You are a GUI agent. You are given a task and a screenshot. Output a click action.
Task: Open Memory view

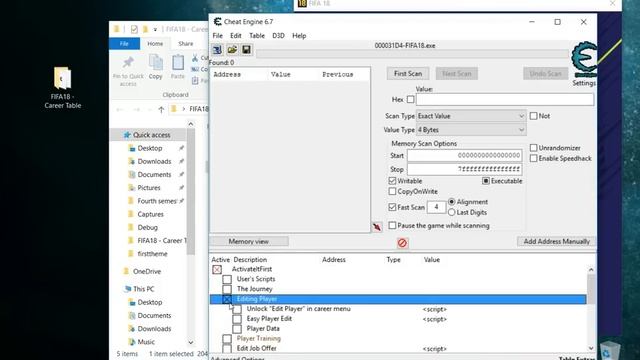tap(249, 241)
